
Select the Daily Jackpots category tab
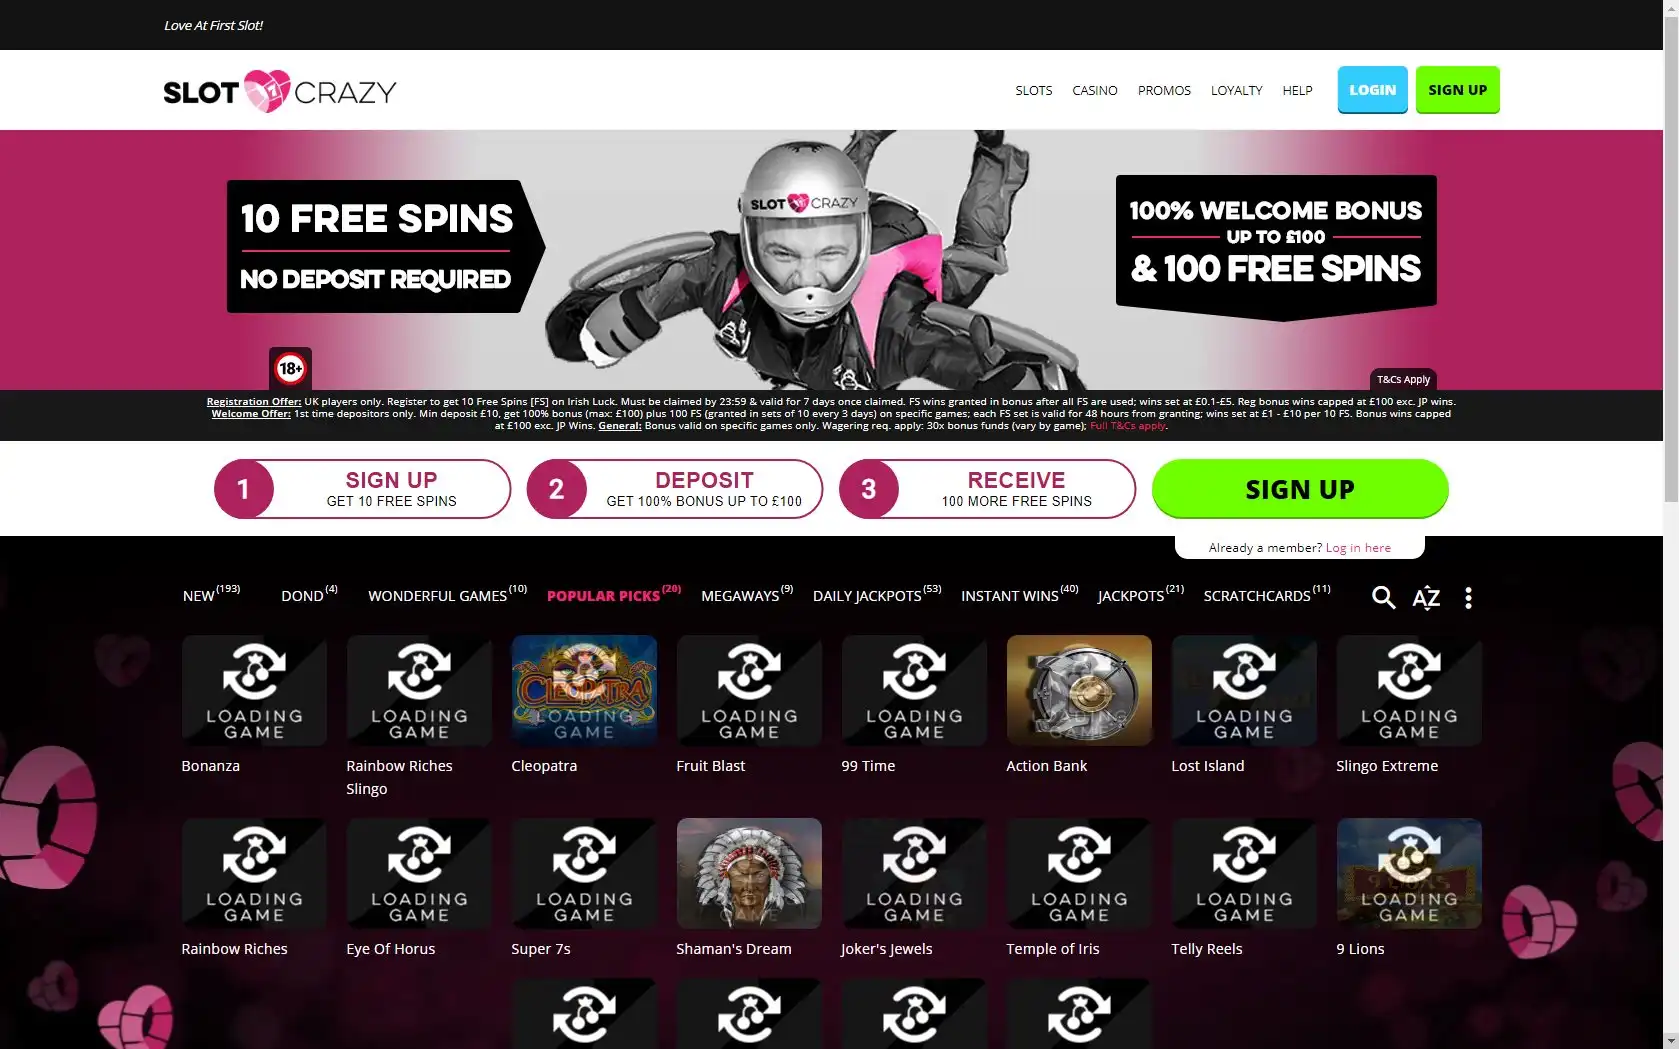(877, 595)
